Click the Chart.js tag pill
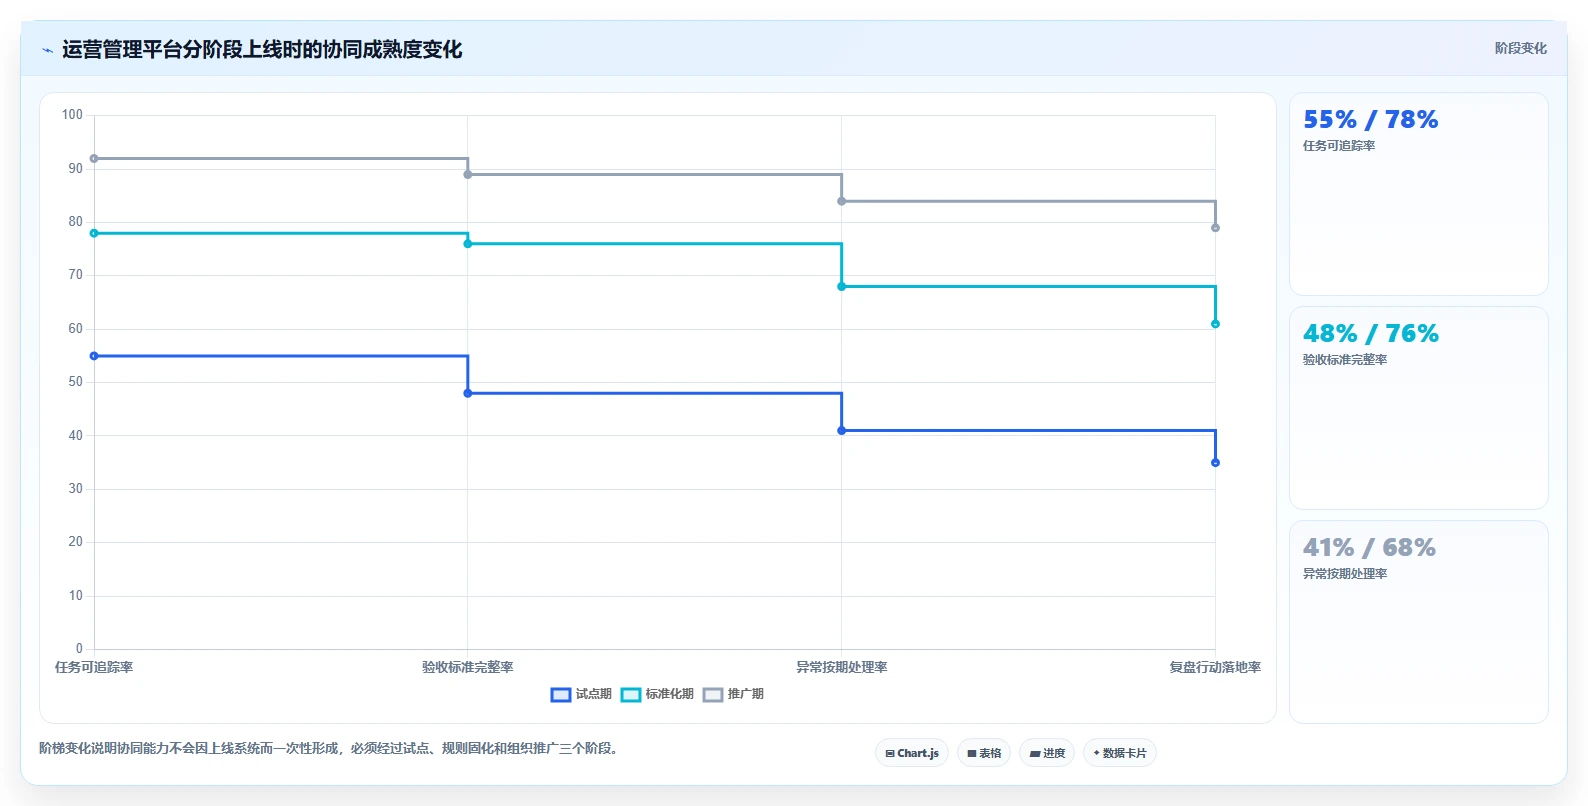The width and height of the screenshot is (1588, 806). (912, 753)
